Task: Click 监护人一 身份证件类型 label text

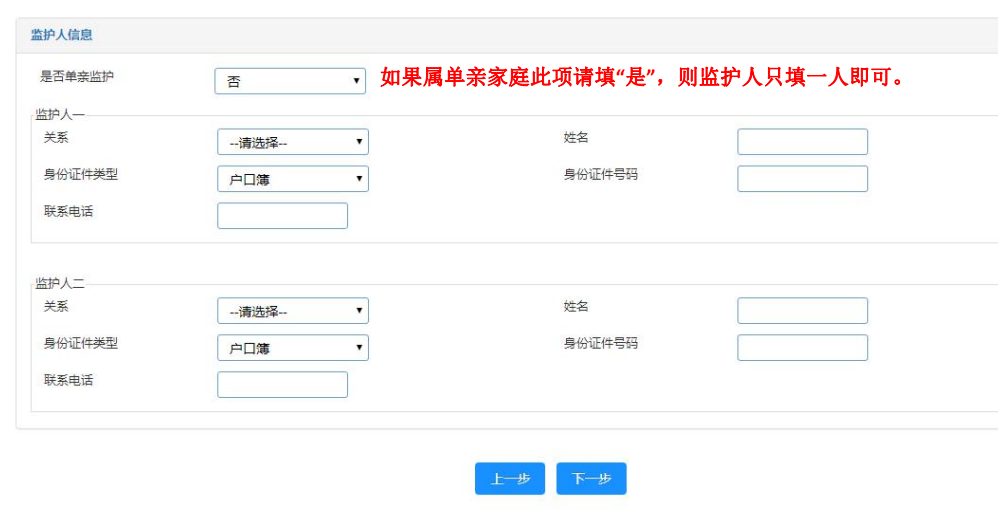Action: coord(81,175)
